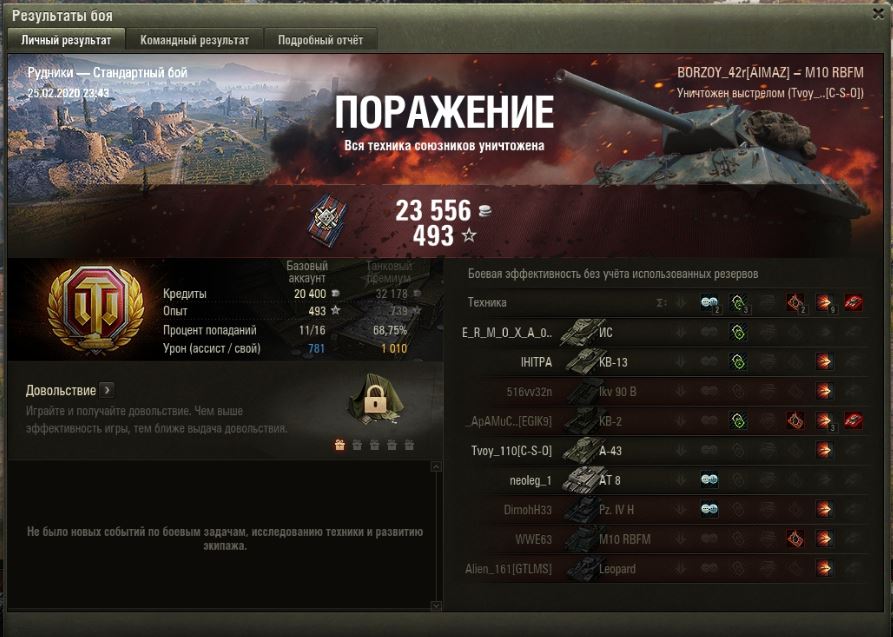The width and height of the screenshot is (893, 637).
Task: Click player name Tvoy_110[C-S-O] in the list
Action: click(x=511, y=451)
